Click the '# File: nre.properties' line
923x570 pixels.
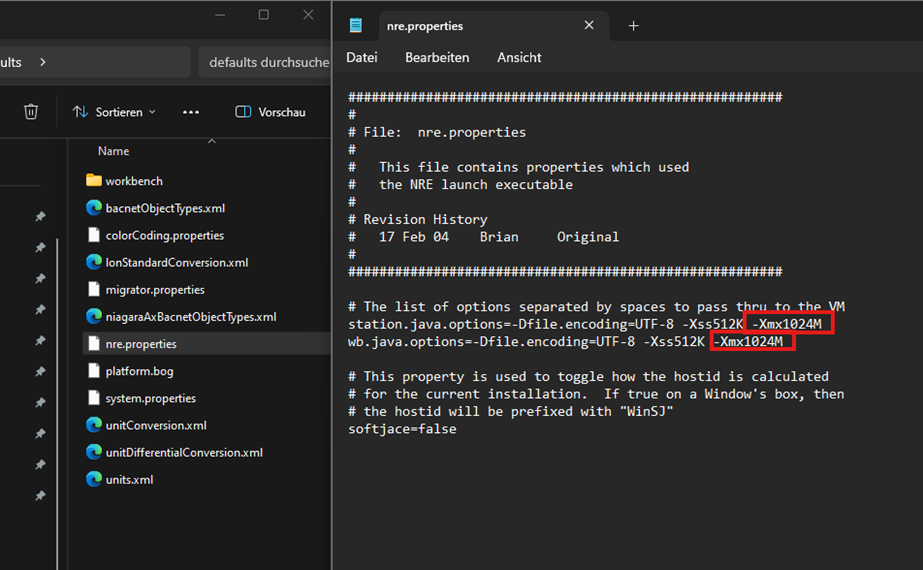437,132
